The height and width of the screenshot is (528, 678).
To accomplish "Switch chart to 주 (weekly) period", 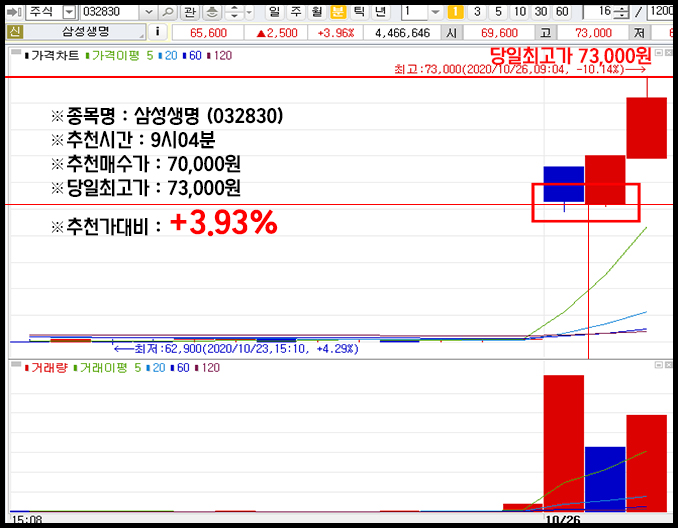I will click(x=296, y=12).
